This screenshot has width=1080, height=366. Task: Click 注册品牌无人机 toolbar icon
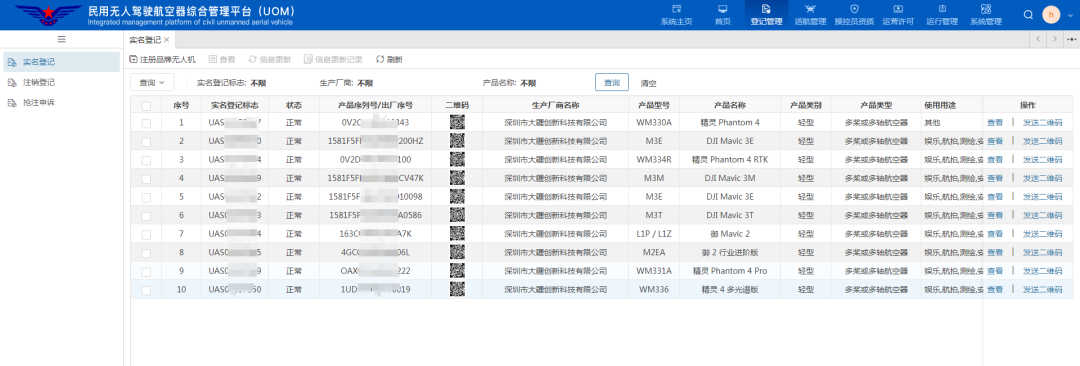click(133, 59)
